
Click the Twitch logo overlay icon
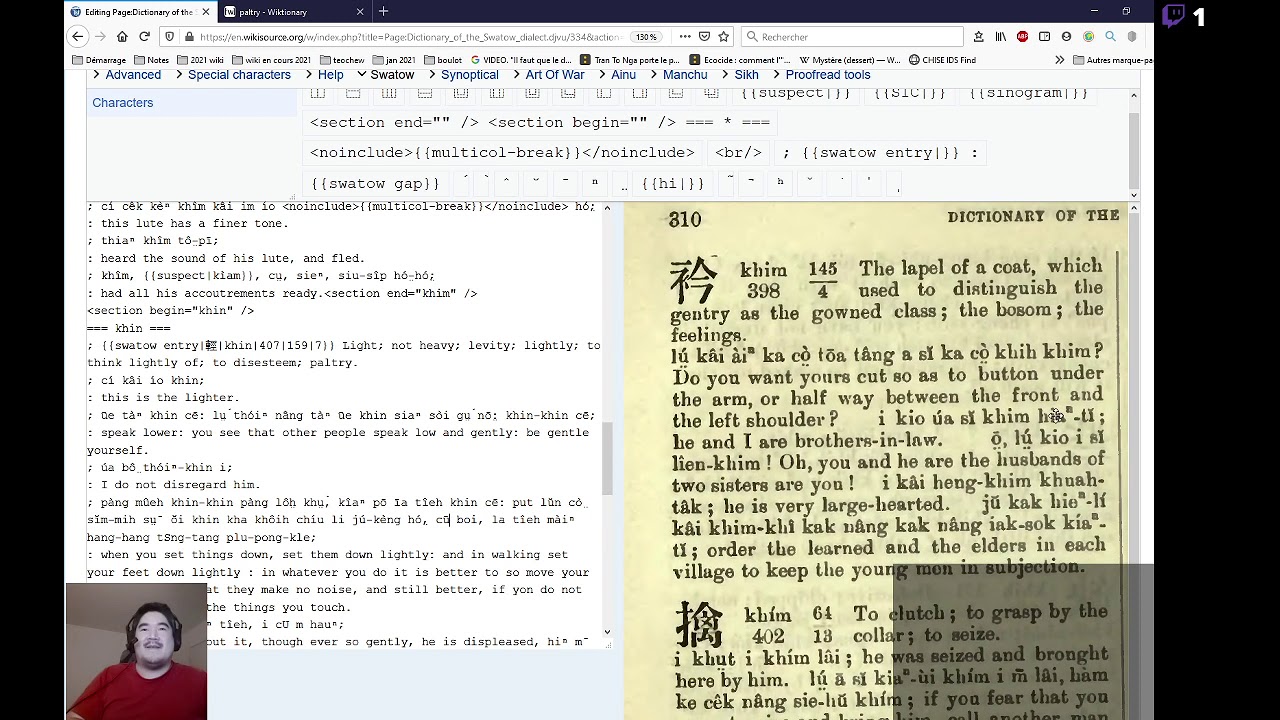[x=1173, y=16]
